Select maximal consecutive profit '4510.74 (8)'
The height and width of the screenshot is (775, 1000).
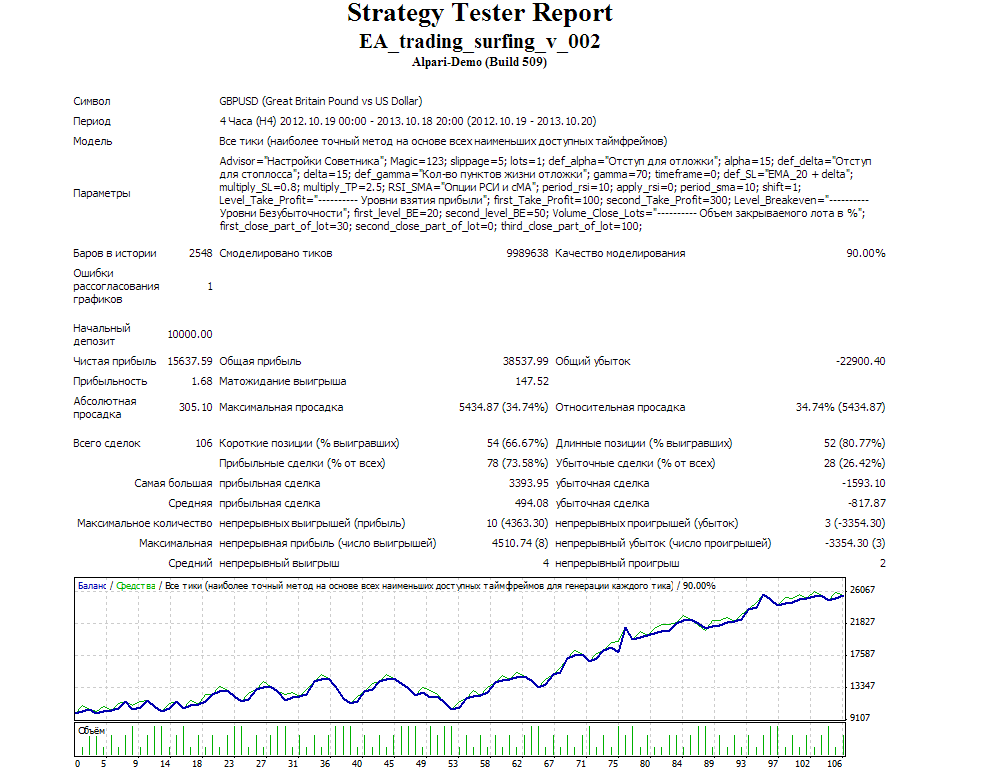click(x=520, y=543)
